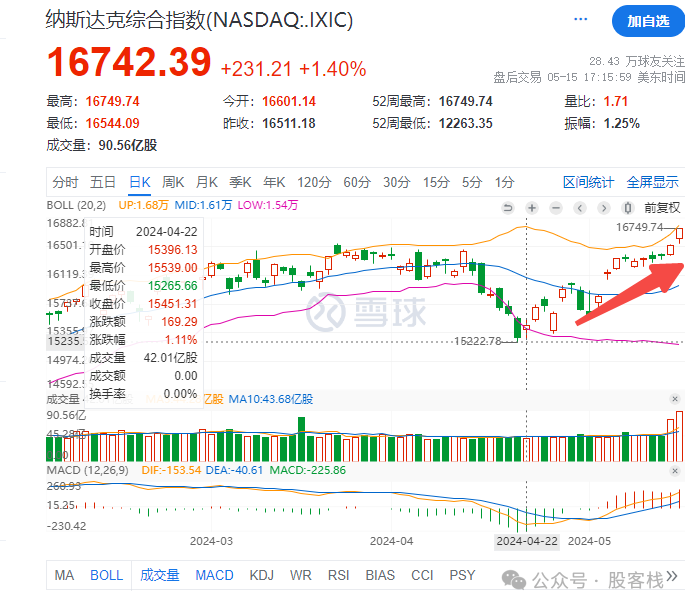Select the 30分 period tab
The width and height of the screenshot is (685, 607).
[397, 182]
